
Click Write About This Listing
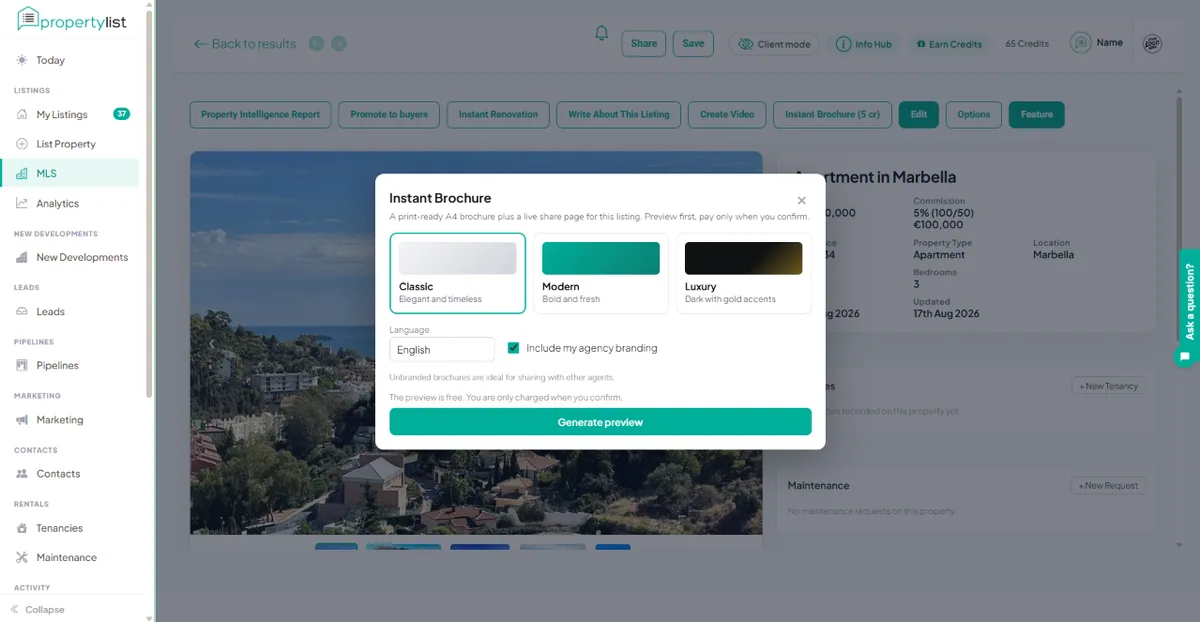[619, 114]
